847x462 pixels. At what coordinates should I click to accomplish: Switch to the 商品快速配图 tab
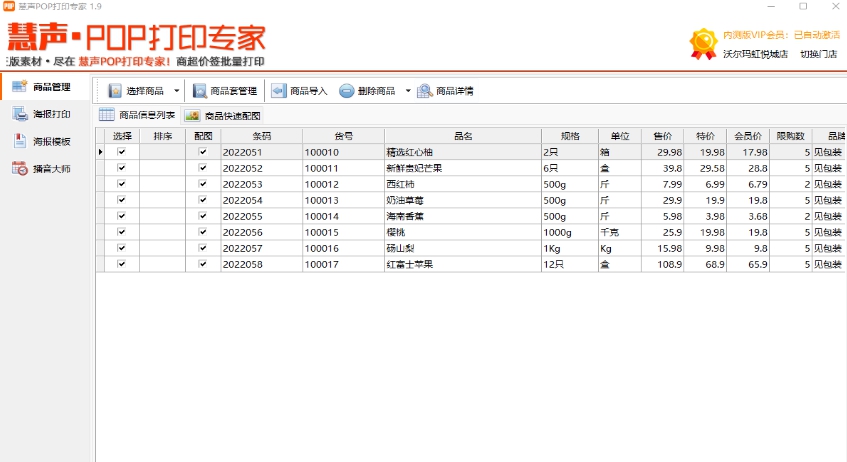[x=223, y=116]
